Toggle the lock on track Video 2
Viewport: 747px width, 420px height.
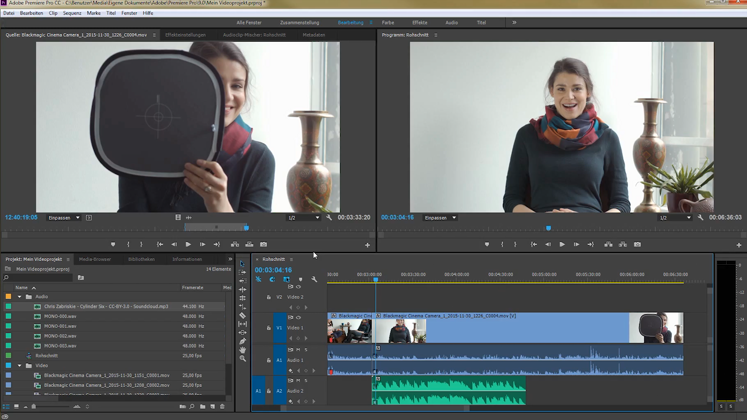tap(269, 297)
